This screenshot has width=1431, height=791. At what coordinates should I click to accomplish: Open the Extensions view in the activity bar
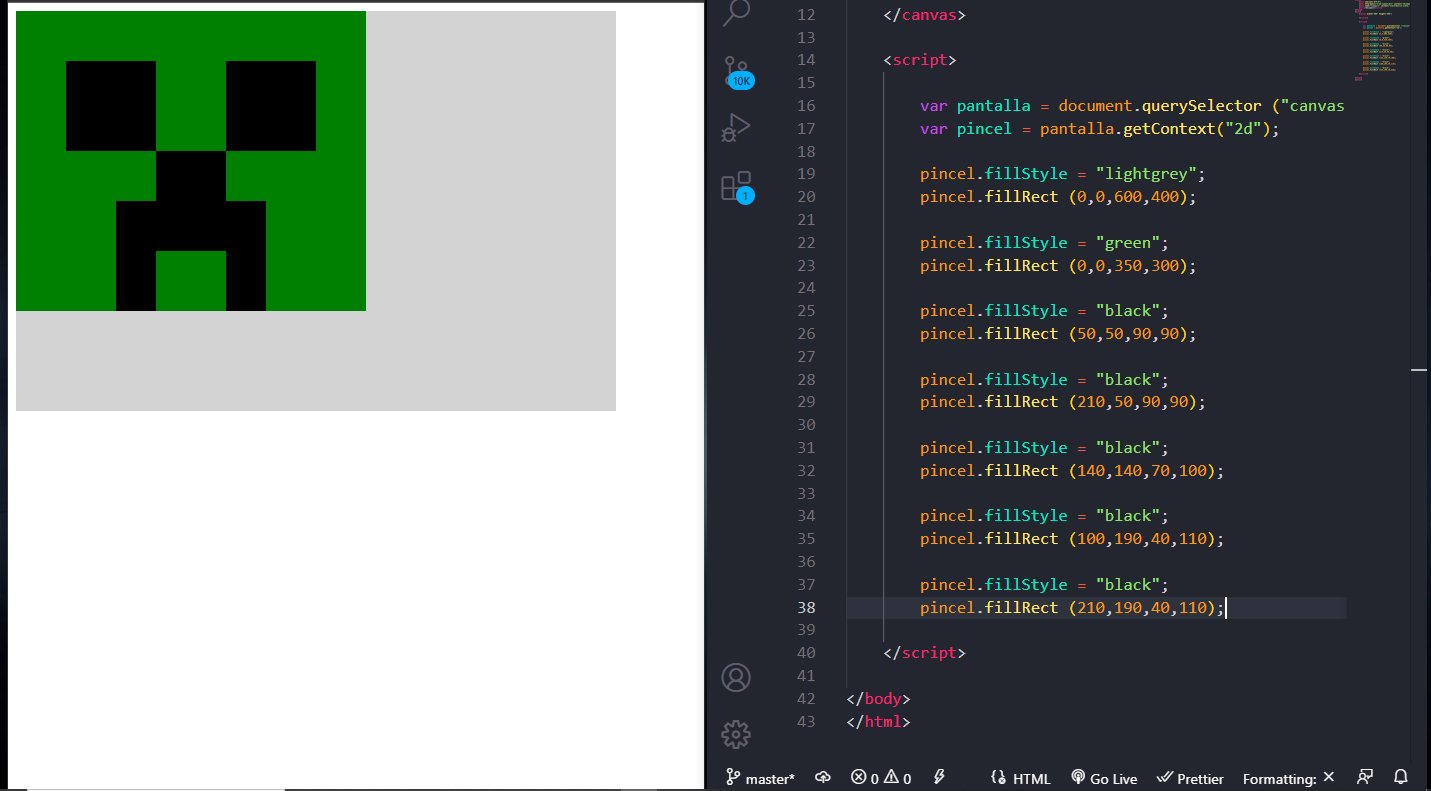pyautogui.click(x=737, y=187)
